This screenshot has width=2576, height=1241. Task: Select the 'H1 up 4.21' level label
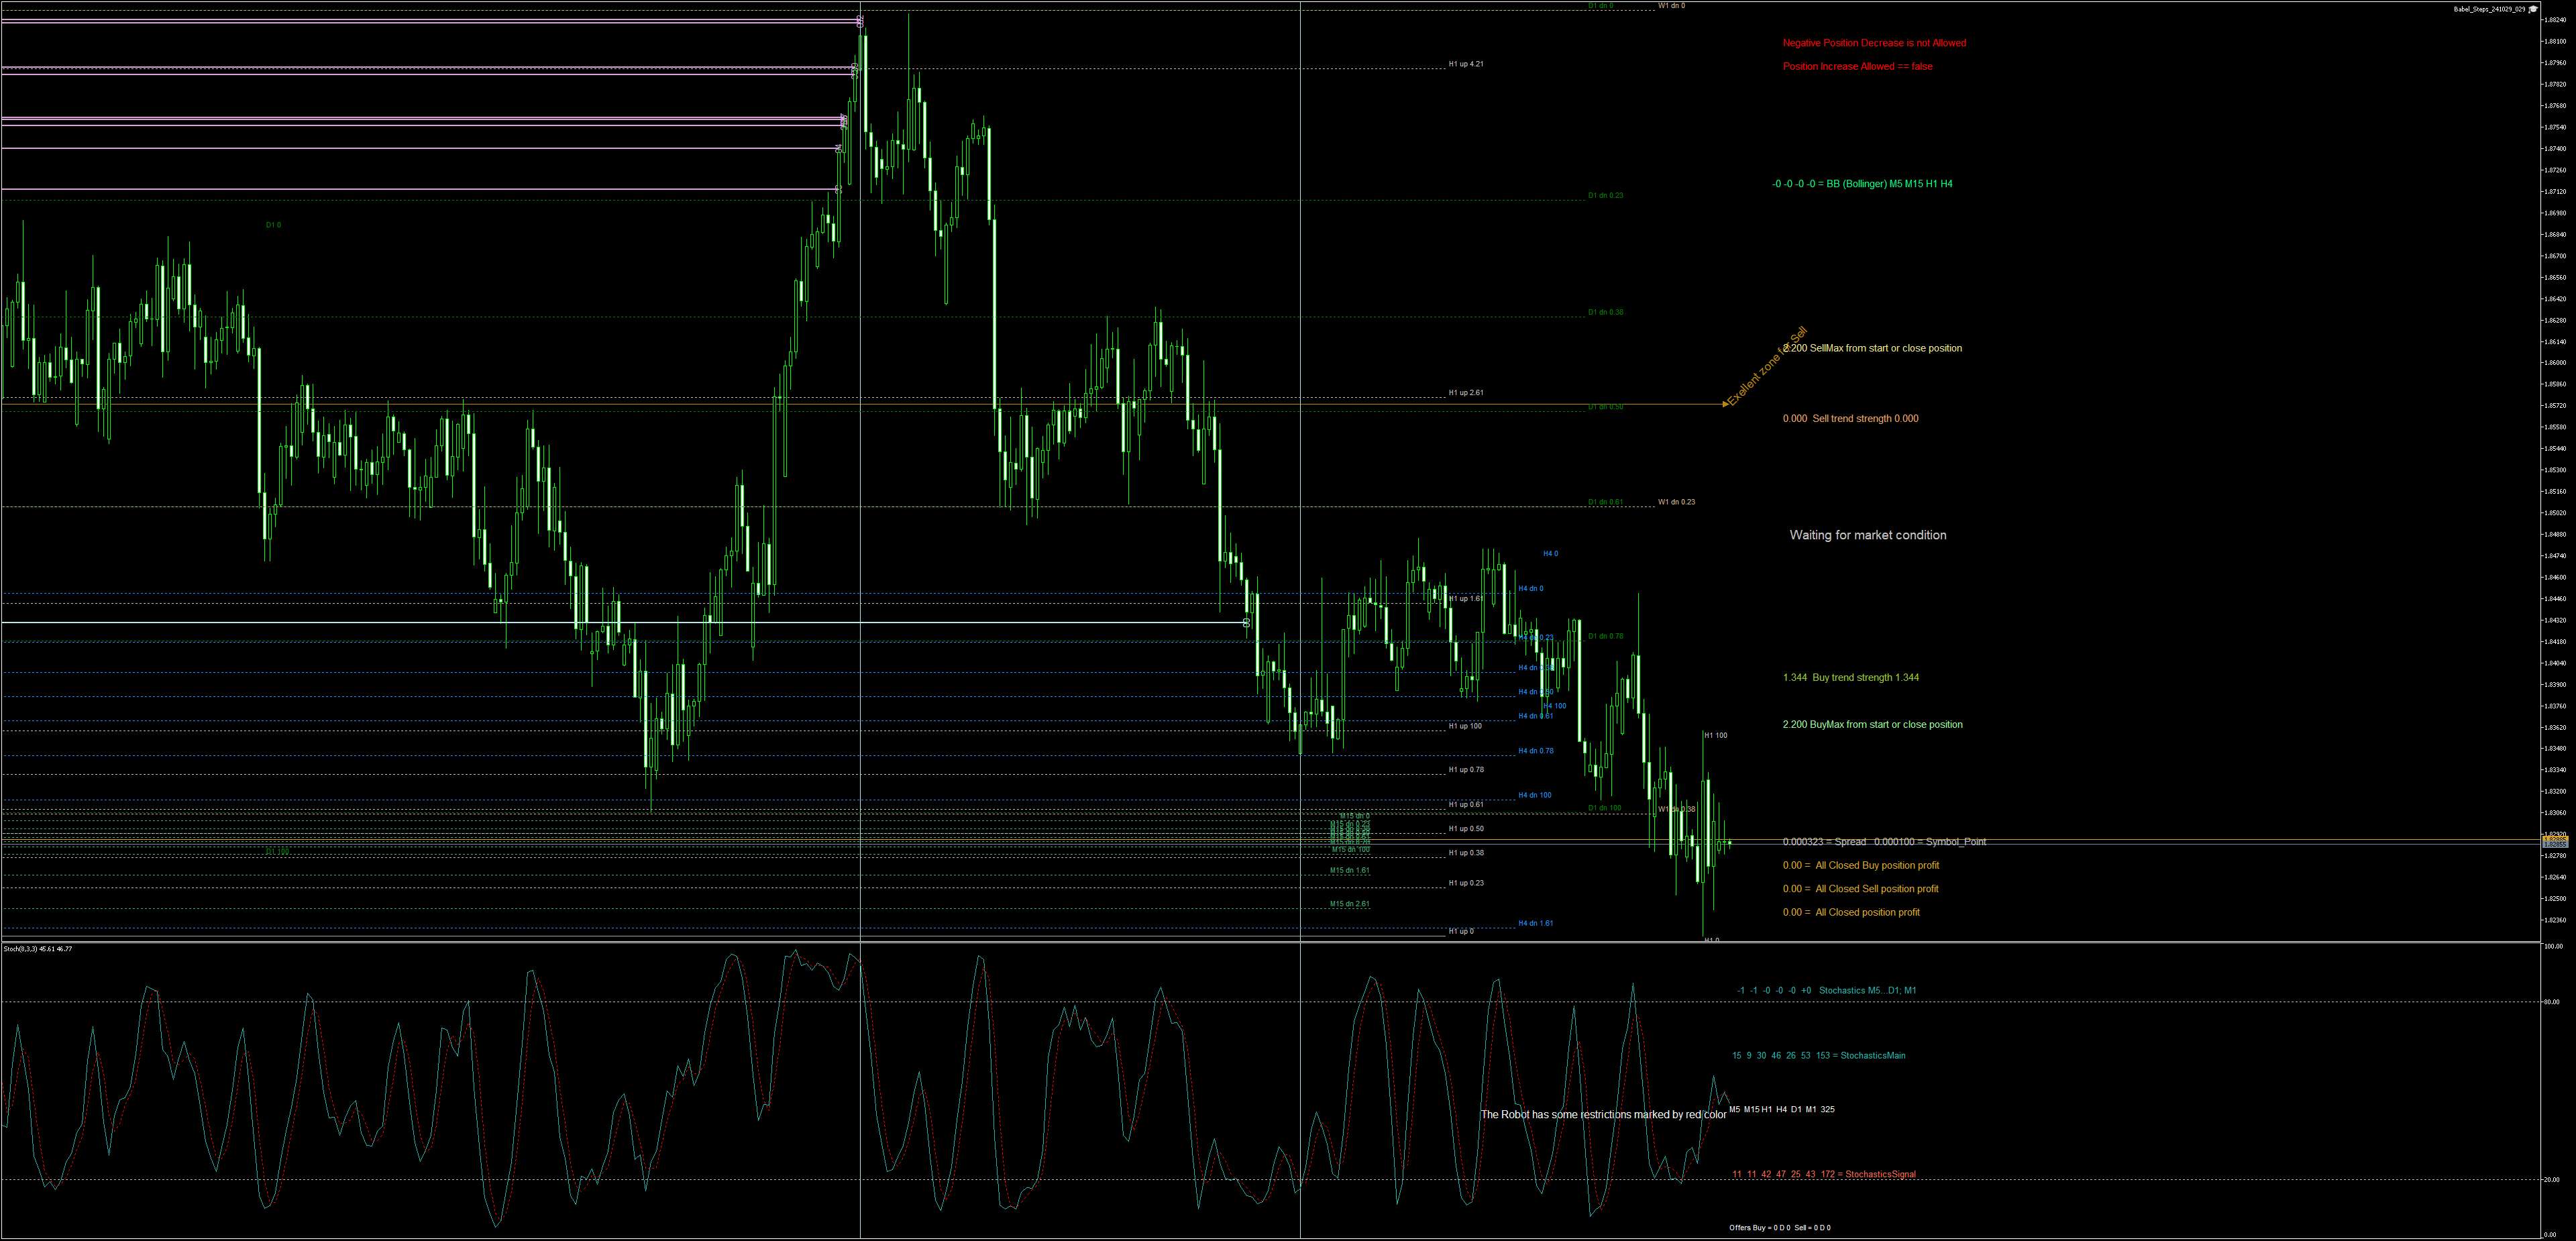[x=1466, y=64]
